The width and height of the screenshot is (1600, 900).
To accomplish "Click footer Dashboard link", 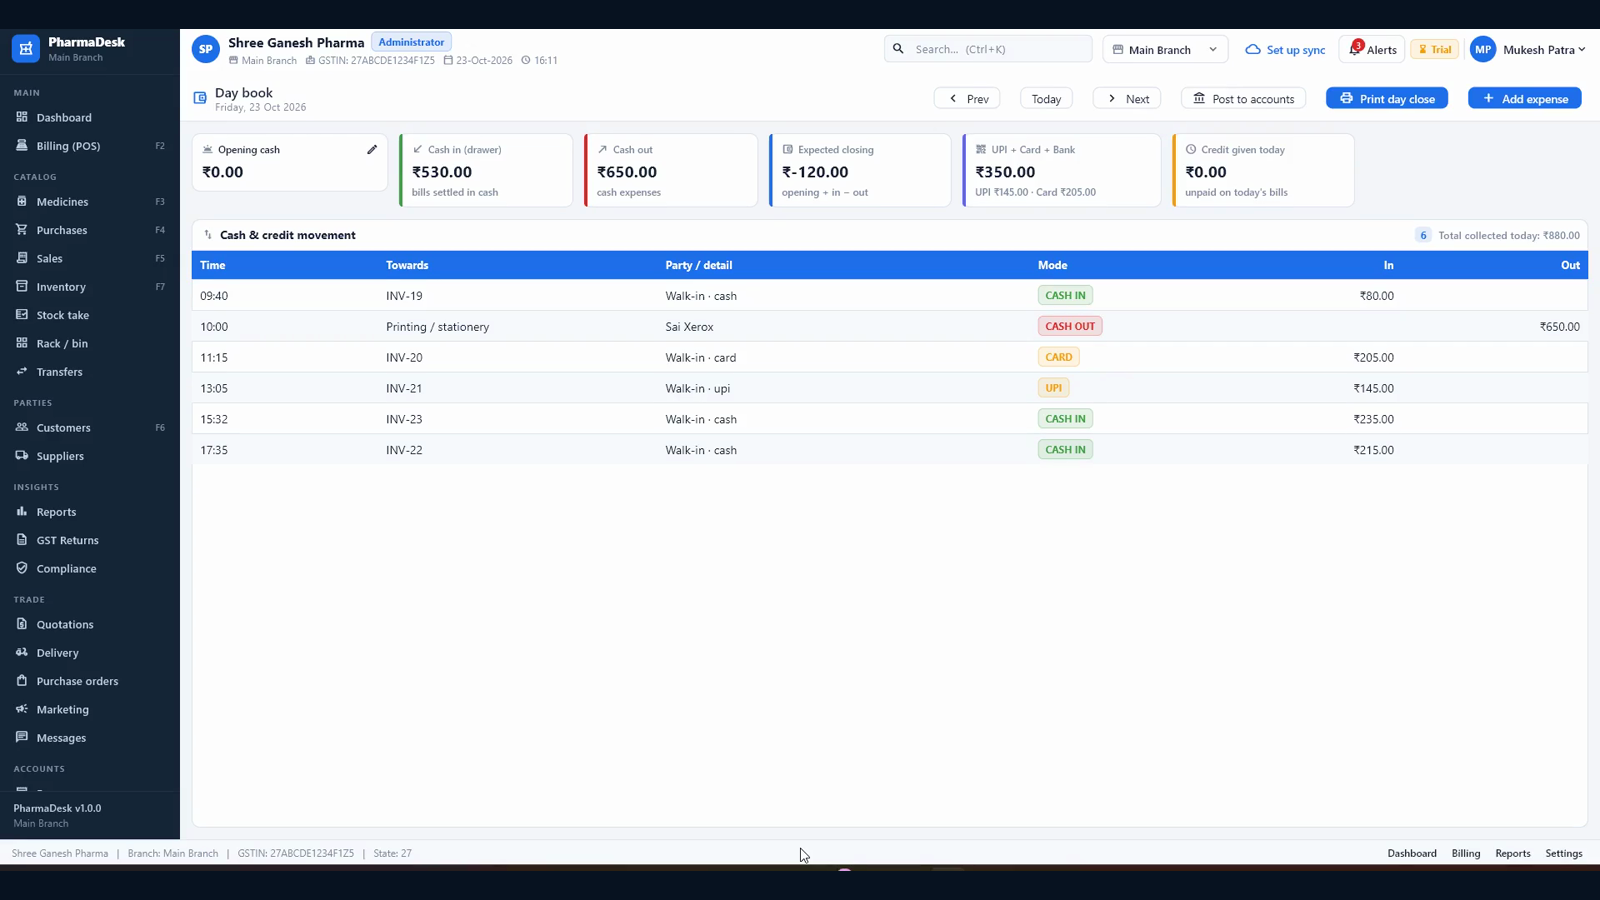I will point(1412,853).
